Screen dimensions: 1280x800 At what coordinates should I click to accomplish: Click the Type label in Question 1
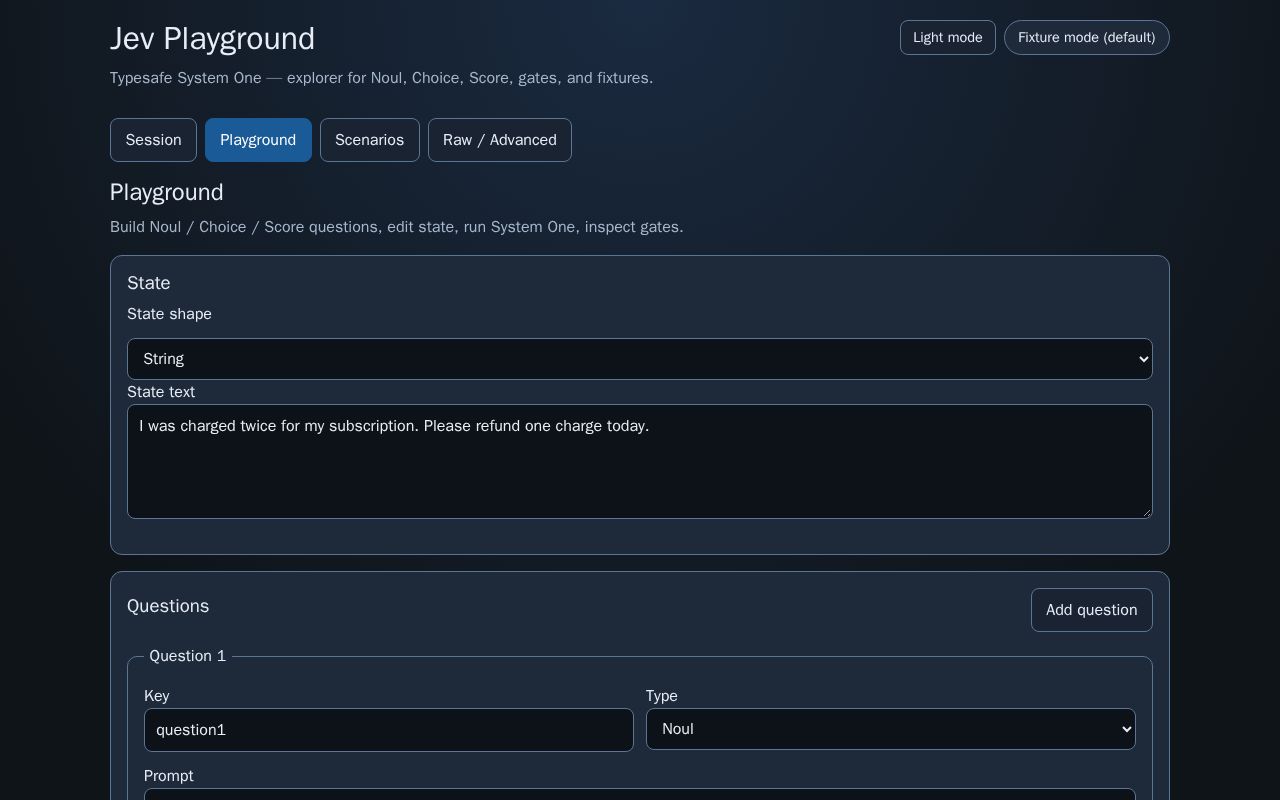[x=662, y=696]
